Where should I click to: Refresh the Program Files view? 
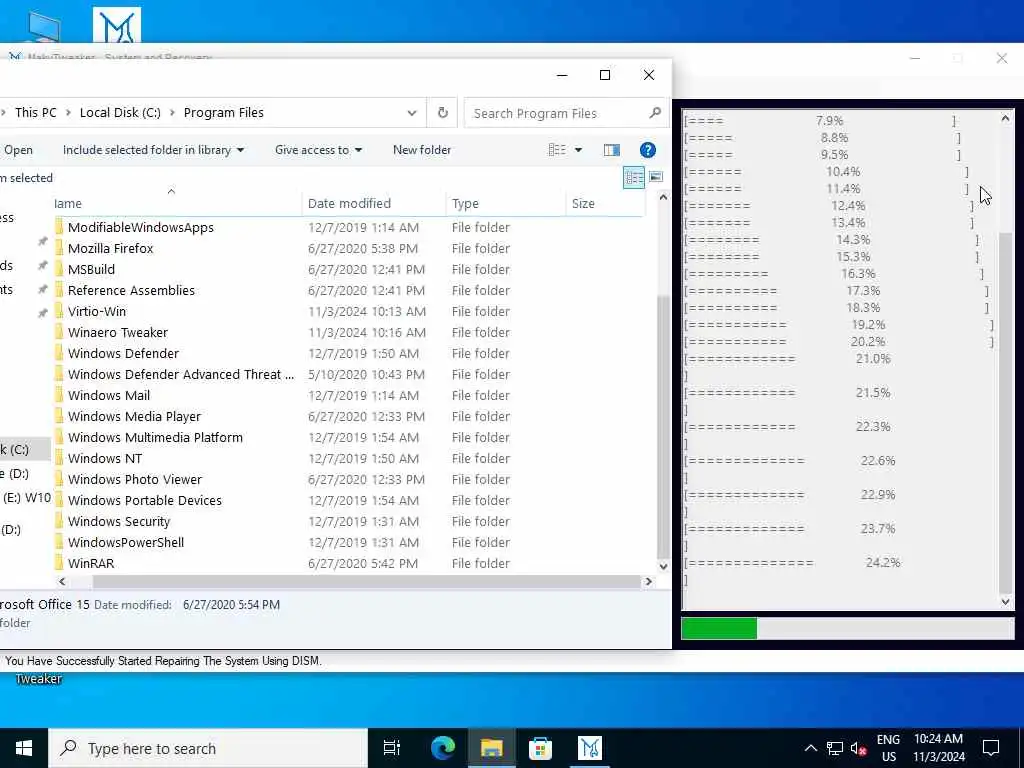coord(443,112)
